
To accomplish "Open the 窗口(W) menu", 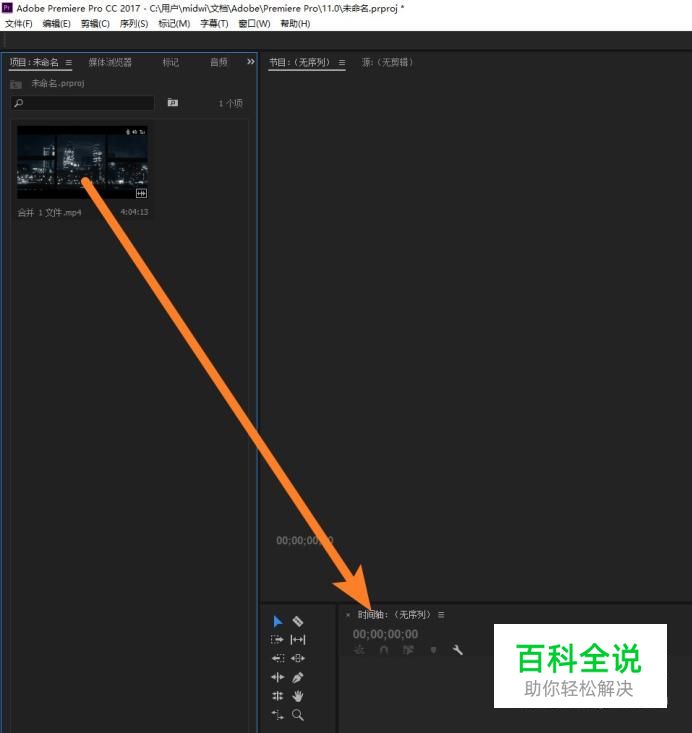I will tap(254, 23).
